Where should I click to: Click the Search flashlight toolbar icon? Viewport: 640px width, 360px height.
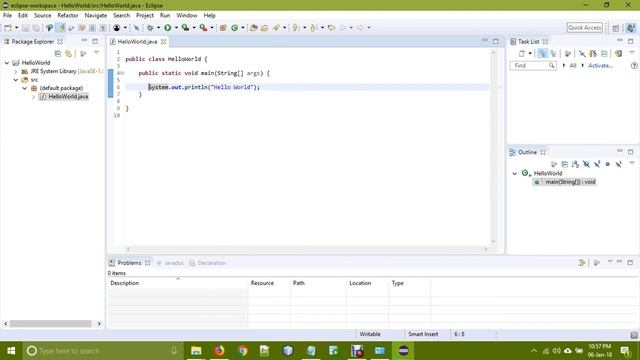tap(276, 28)
